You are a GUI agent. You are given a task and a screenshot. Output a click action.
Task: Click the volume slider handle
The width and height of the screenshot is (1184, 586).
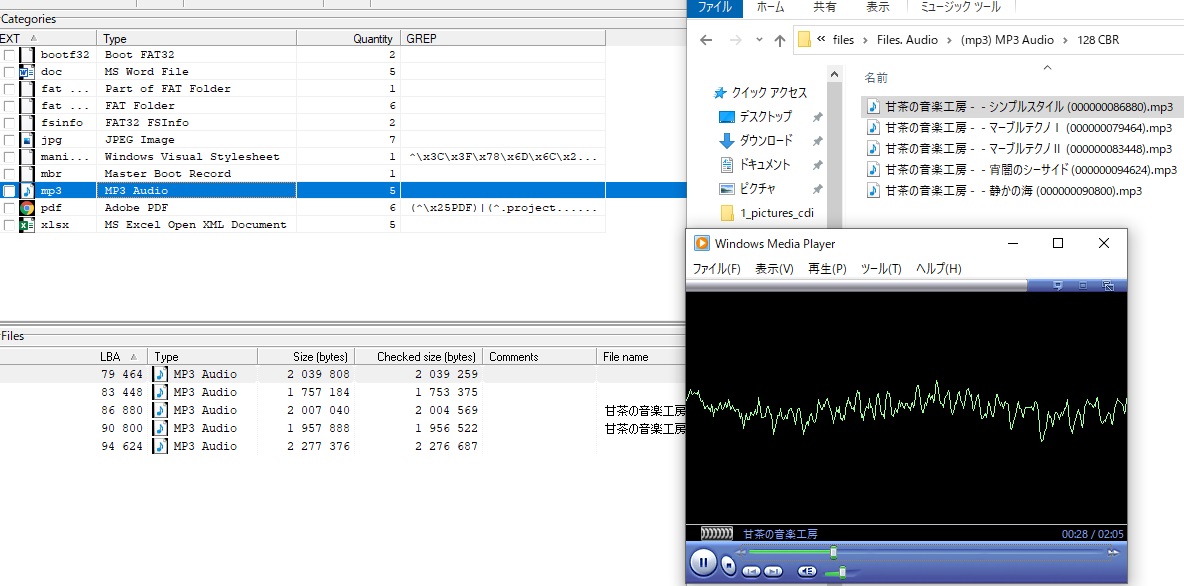[842, 572]
